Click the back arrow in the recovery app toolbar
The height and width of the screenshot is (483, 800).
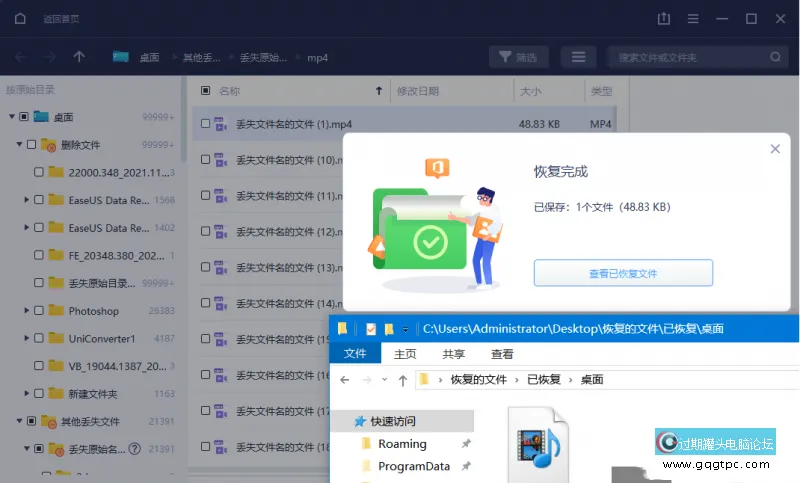(20, 57)
